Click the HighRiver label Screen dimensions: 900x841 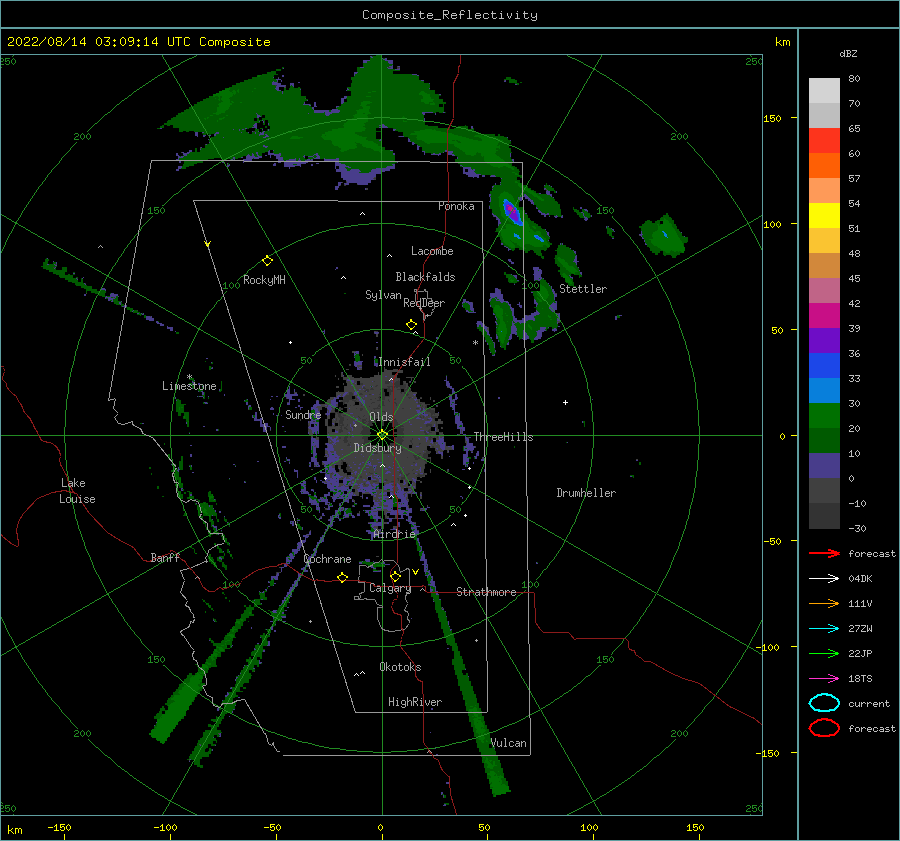(x=415, y=702)
